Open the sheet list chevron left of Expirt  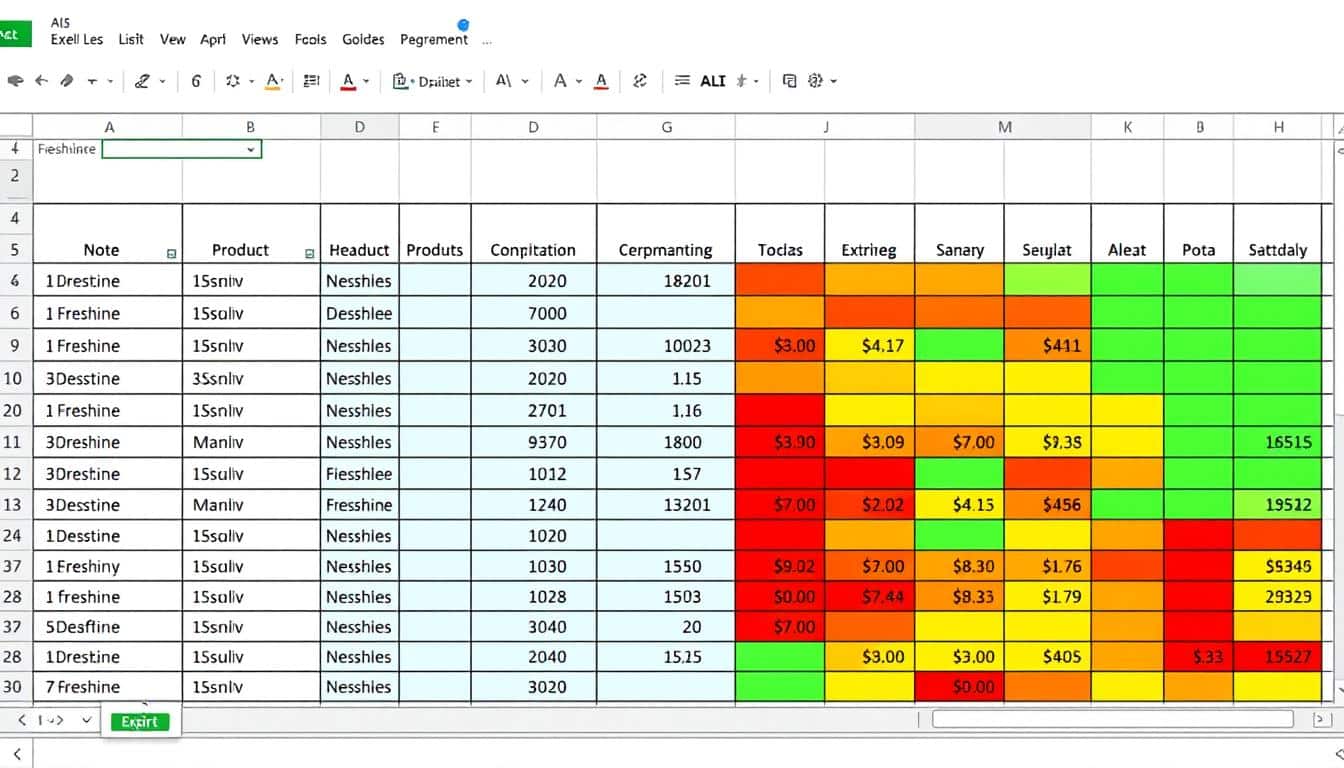[x=86, y=720]
